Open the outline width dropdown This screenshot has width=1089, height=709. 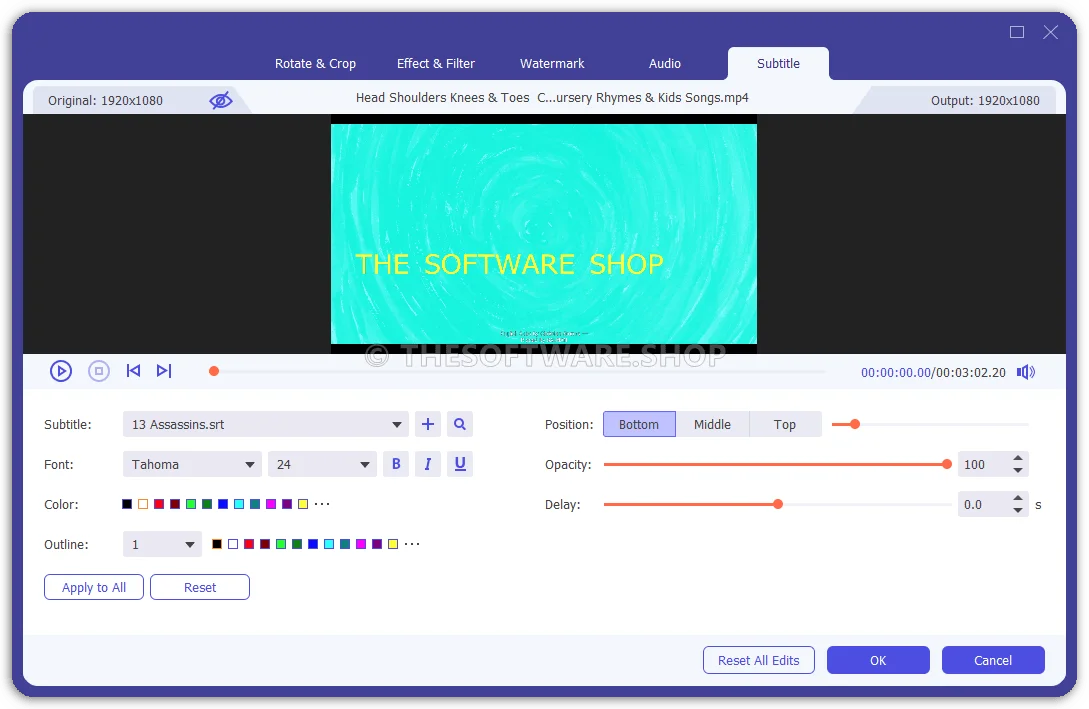tap(162, 544)
